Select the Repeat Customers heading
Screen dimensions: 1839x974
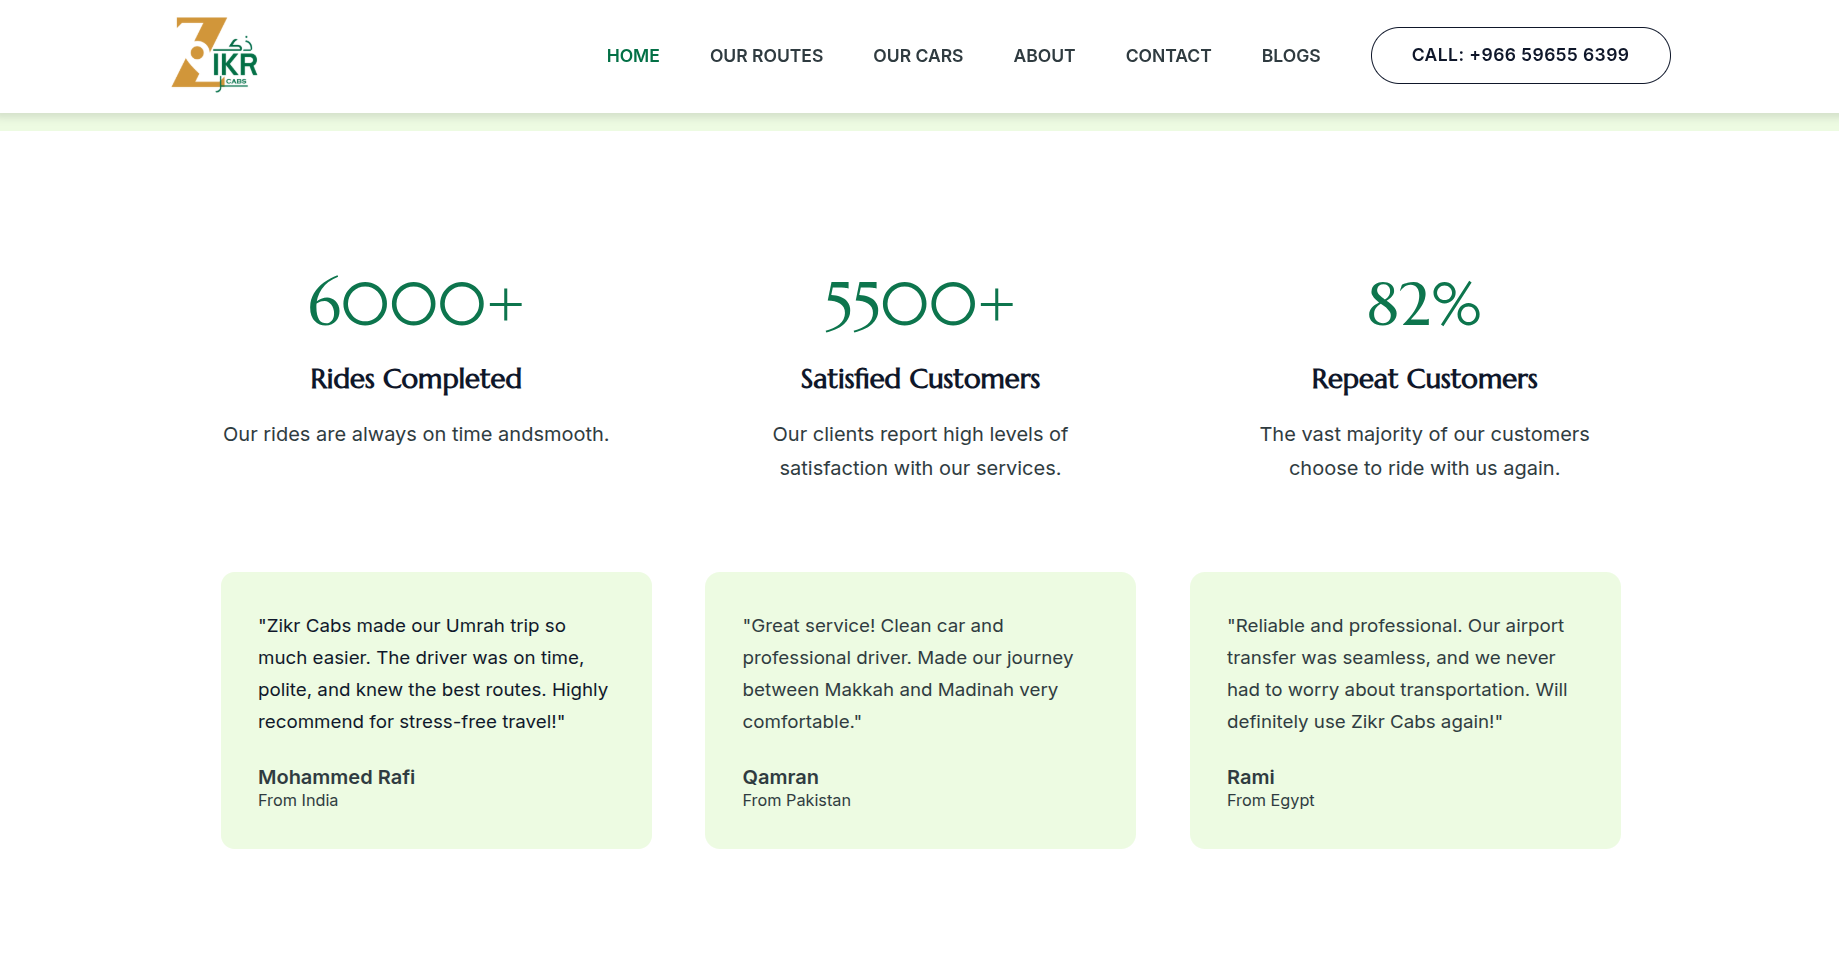[x=1423, y=379]
